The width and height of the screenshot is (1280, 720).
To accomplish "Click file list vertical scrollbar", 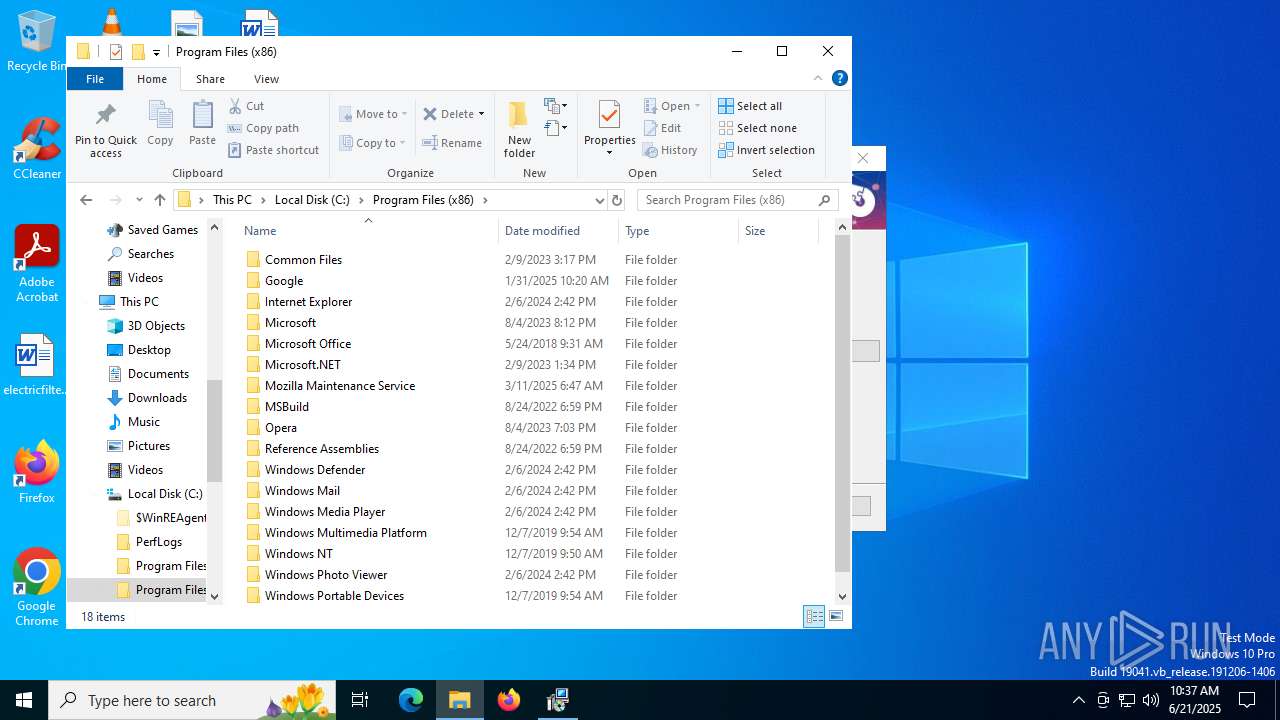I will pyautogui.click(x=842, y=404).
